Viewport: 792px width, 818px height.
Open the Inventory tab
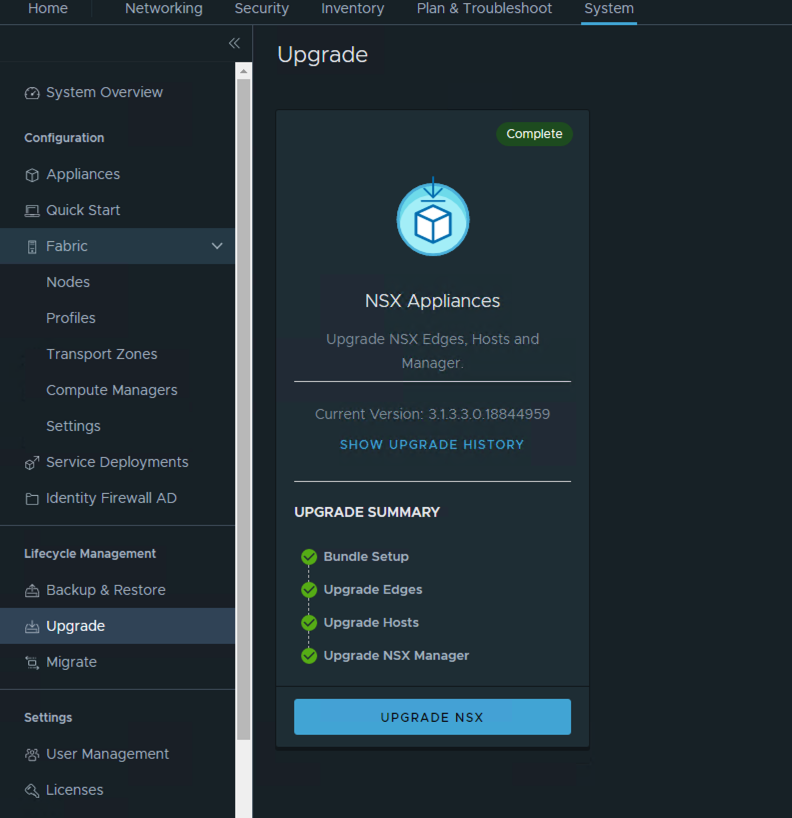click(352, 8)
